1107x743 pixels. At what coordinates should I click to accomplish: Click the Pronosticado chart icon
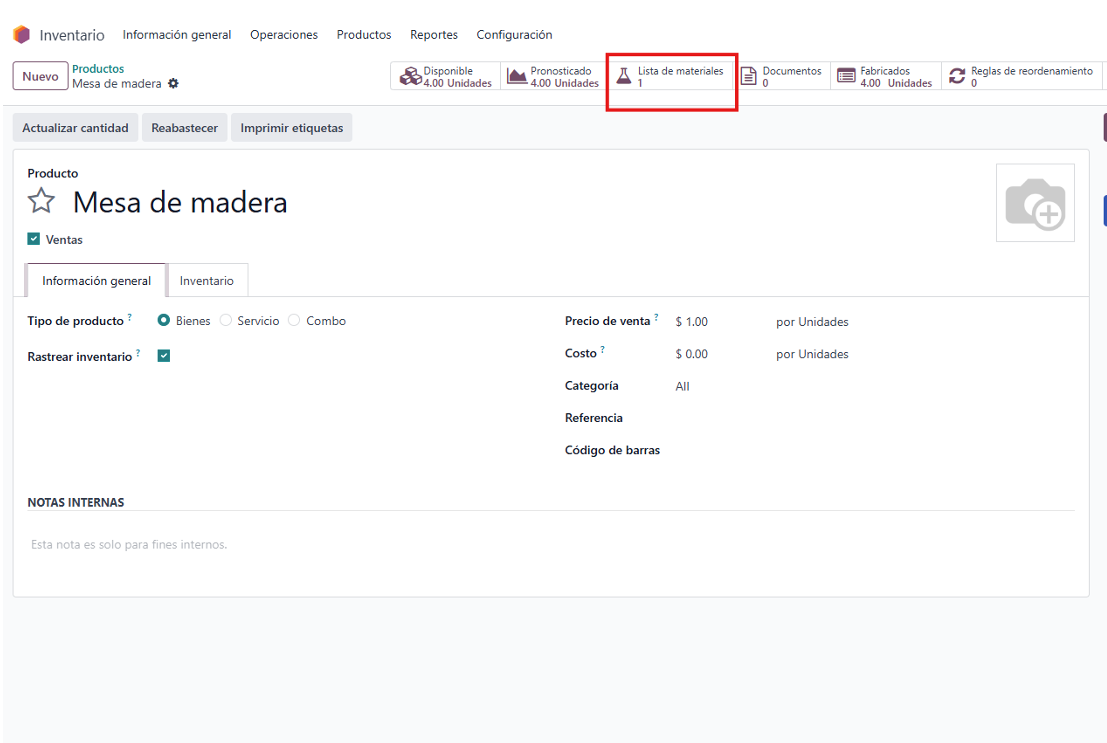pyautogui.click(x=517, y=76)
